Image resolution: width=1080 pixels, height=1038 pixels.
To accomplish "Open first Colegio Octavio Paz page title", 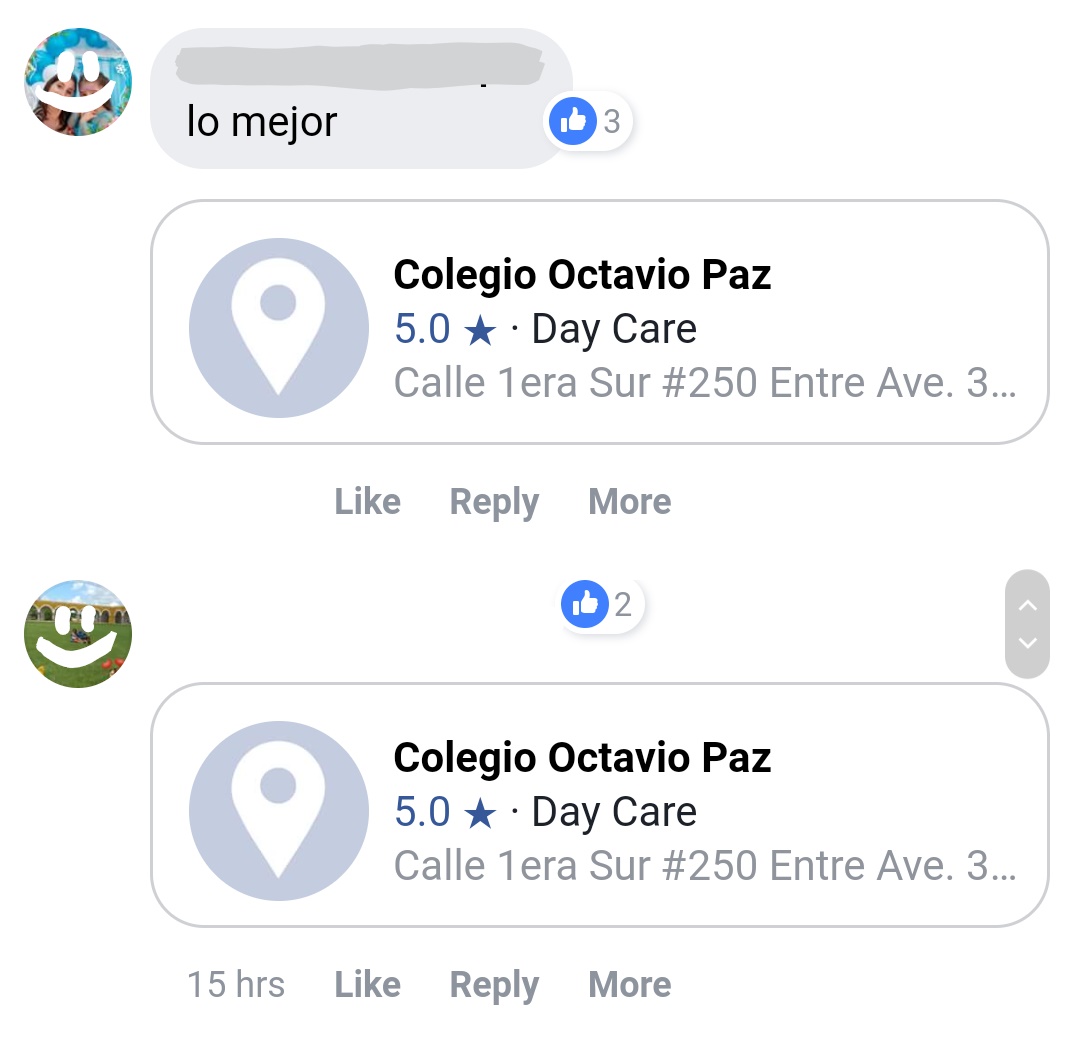I will [582, 275].
